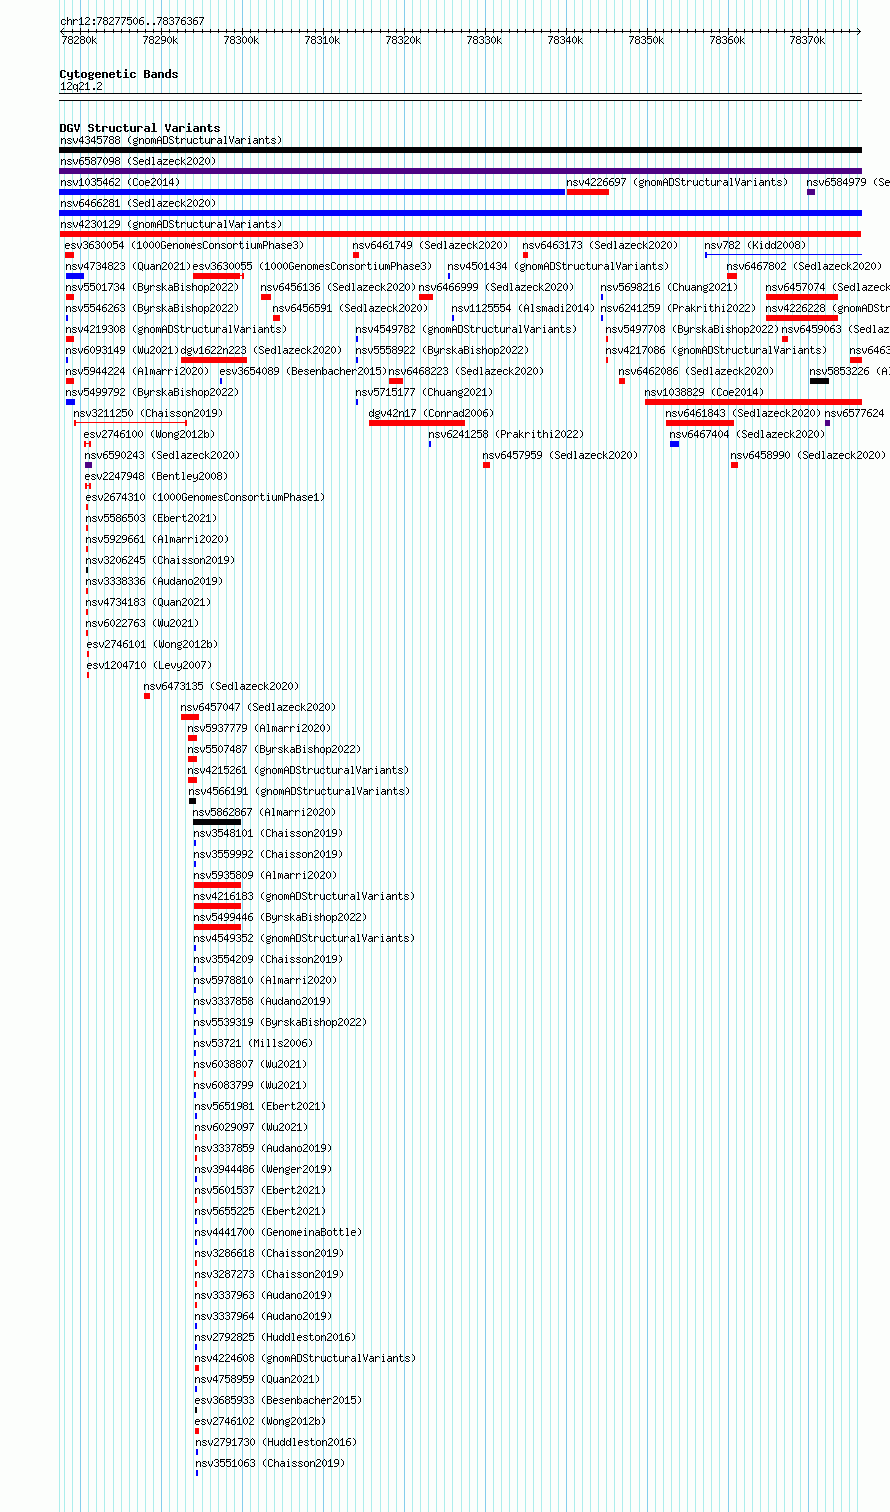Click the nsv5862867 Almarri2020 label
This screenshot has height=1512, width=890.
[265, 812]
